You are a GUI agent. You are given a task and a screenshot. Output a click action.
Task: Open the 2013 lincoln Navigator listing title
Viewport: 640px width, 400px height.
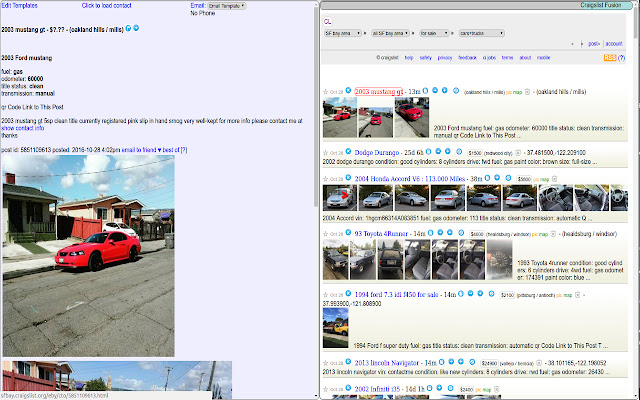[x=387, y=363]
